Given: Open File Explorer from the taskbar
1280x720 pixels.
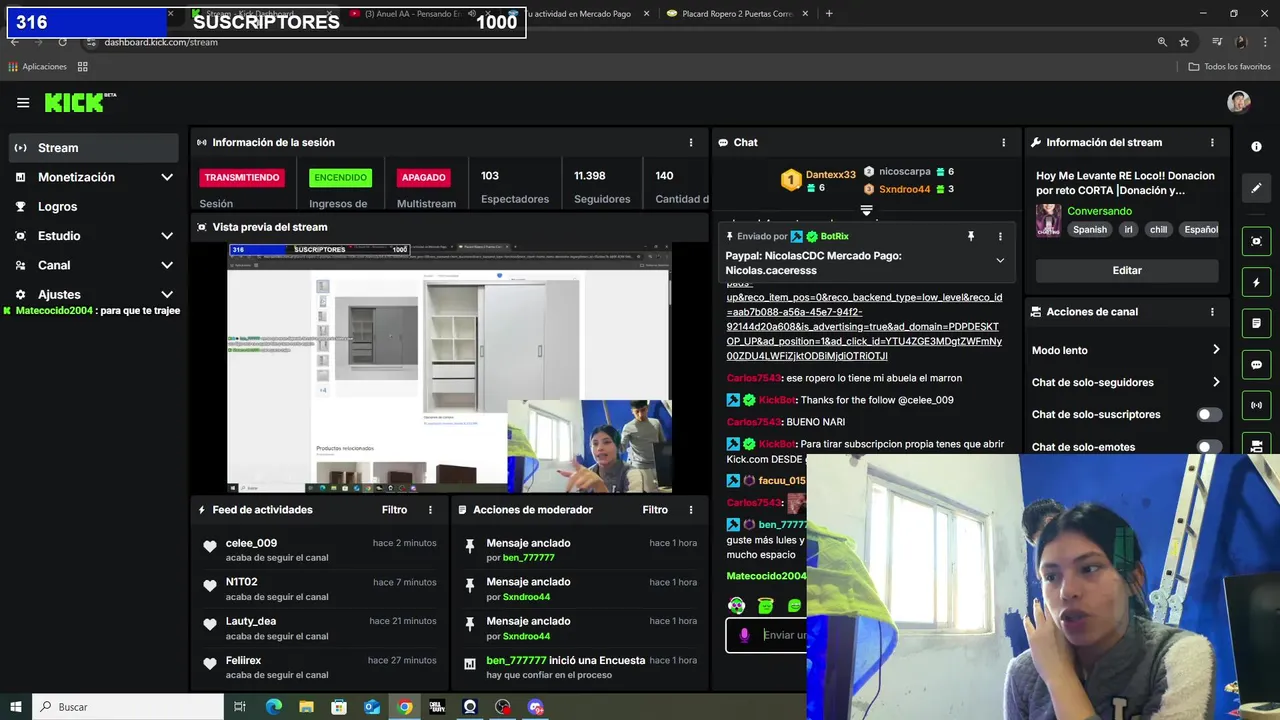Looking at the screenshot, I should (x=306, y=707).
